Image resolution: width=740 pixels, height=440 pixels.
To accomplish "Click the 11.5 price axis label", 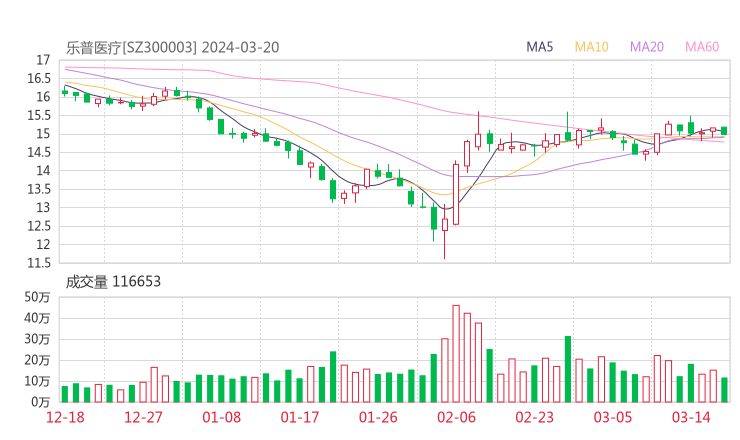I will pyautogui.click(x=39, y=262).
